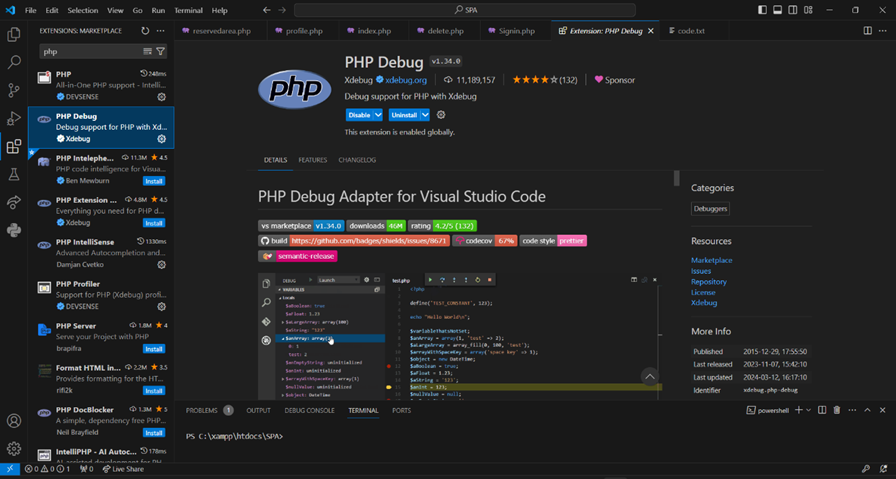Screen dimensions: 896x479
Task: Open the Search view in activity bar
Action: (14, 62)
